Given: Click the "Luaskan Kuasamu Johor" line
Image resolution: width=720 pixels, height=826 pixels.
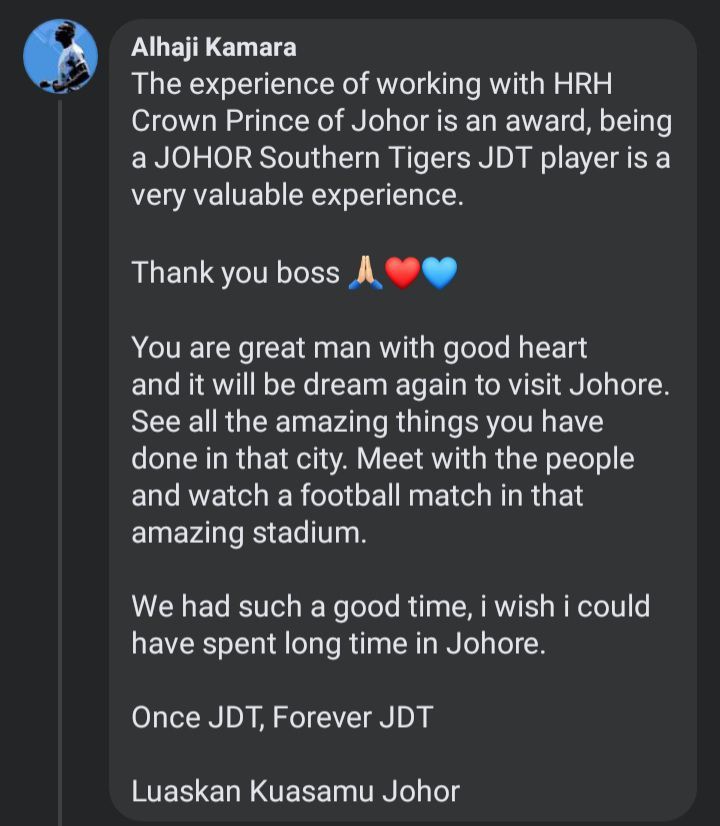Looking at the screenshot, I should click(295, 791).
